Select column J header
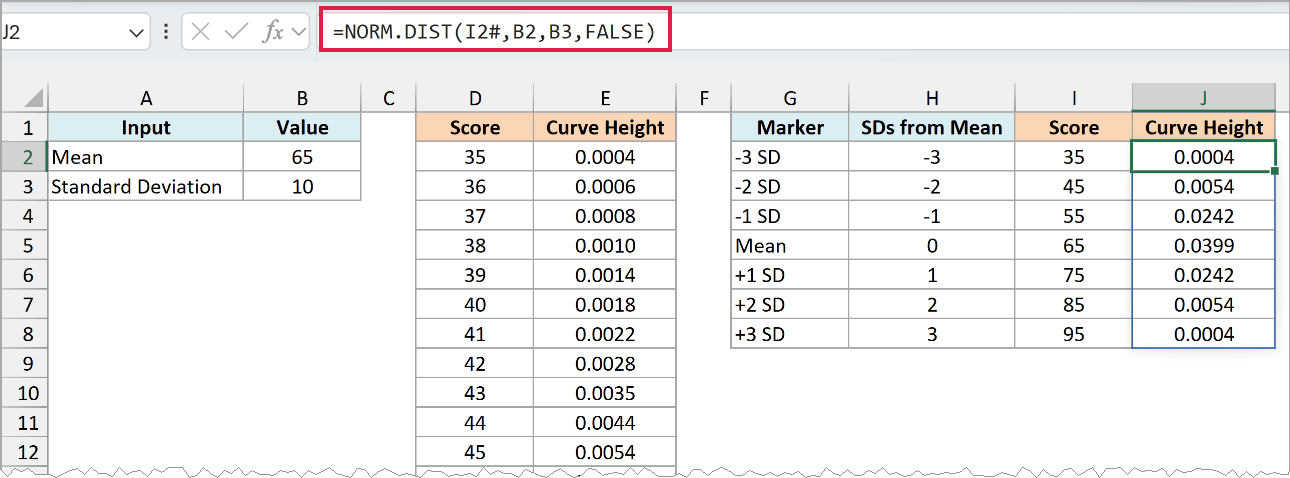Image resolution: width=1290 pixels, height=478 pixels. tap(1204, 98)
